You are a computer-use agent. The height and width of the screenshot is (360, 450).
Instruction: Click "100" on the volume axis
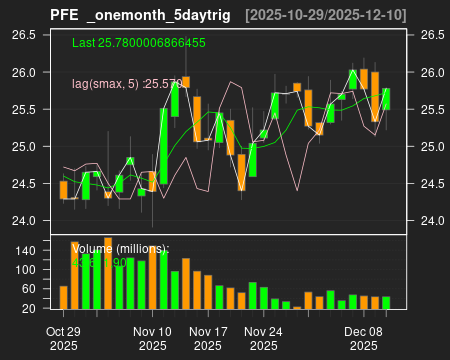[x=25, y=270]
